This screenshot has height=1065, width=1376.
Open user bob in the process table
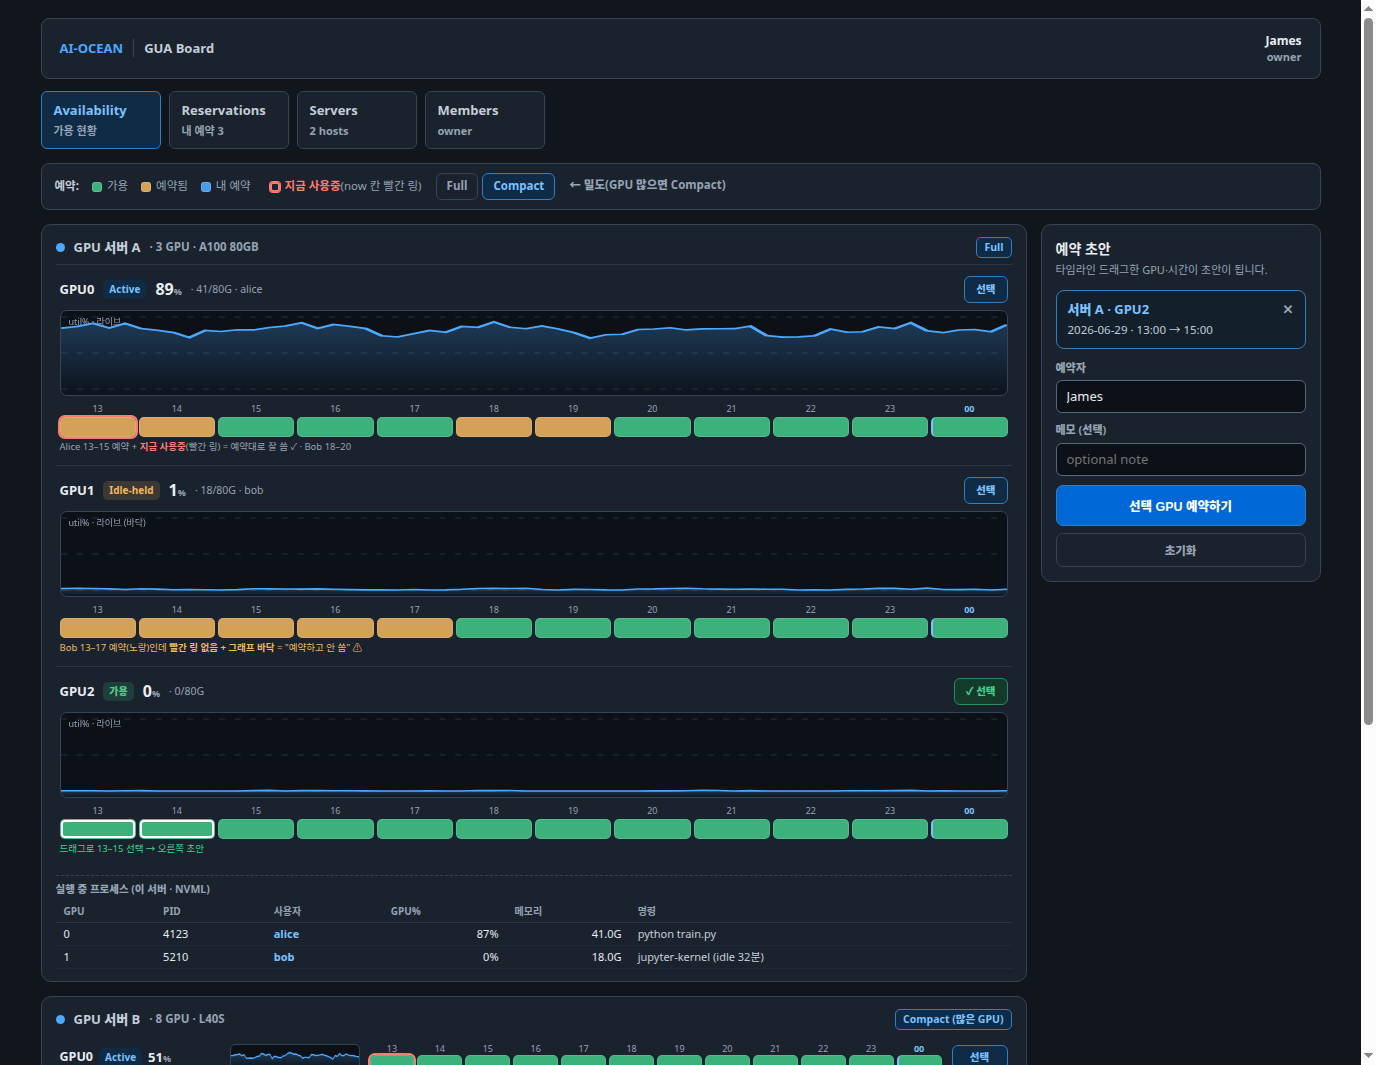tap(284, 957)
